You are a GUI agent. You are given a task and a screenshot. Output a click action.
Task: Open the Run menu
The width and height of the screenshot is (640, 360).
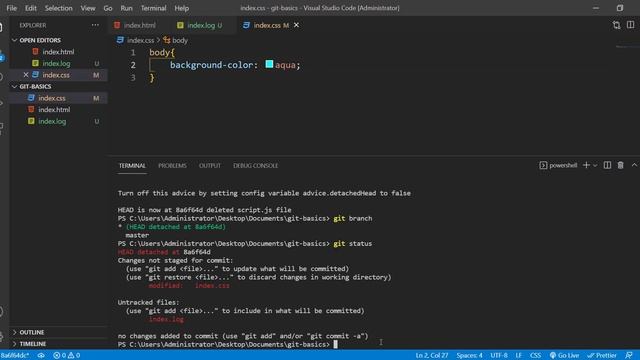(x=127, y=8)
